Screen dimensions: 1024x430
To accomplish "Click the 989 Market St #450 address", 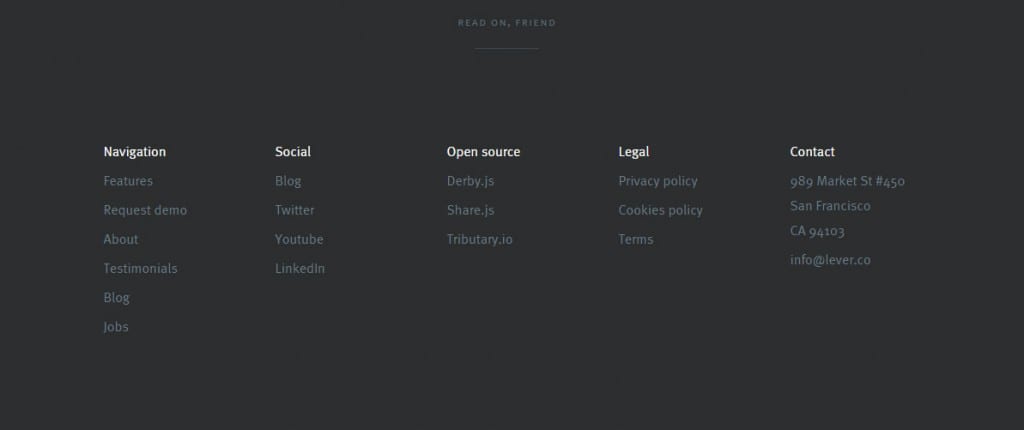I will coord(847,181).
